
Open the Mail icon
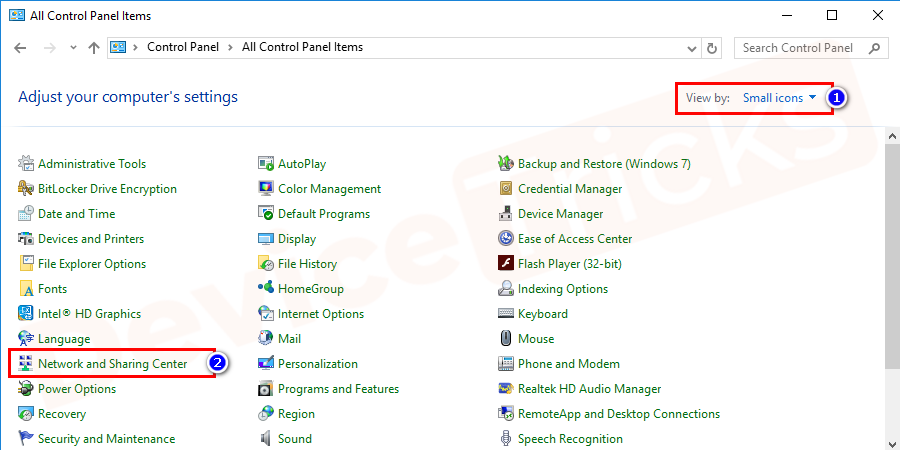[266, 339]
